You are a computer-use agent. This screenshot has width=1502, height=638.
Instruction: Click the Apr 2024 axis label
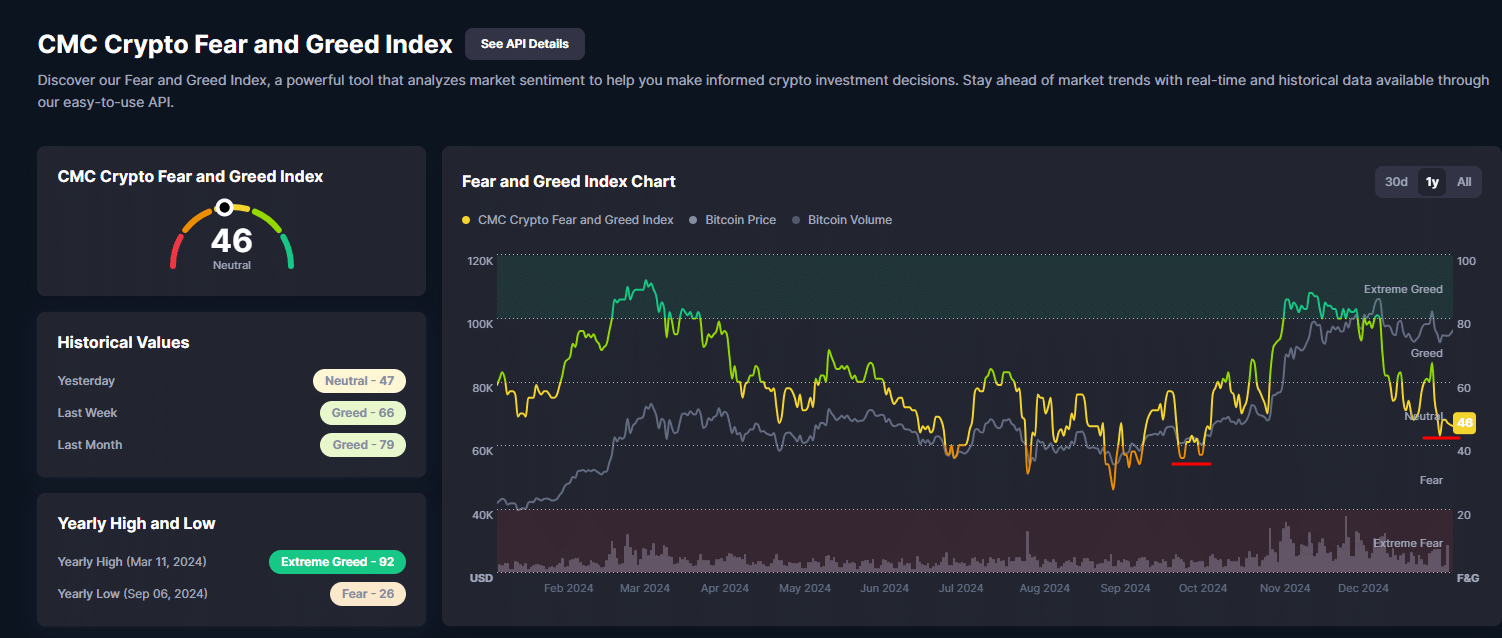[x=724, y=588]
